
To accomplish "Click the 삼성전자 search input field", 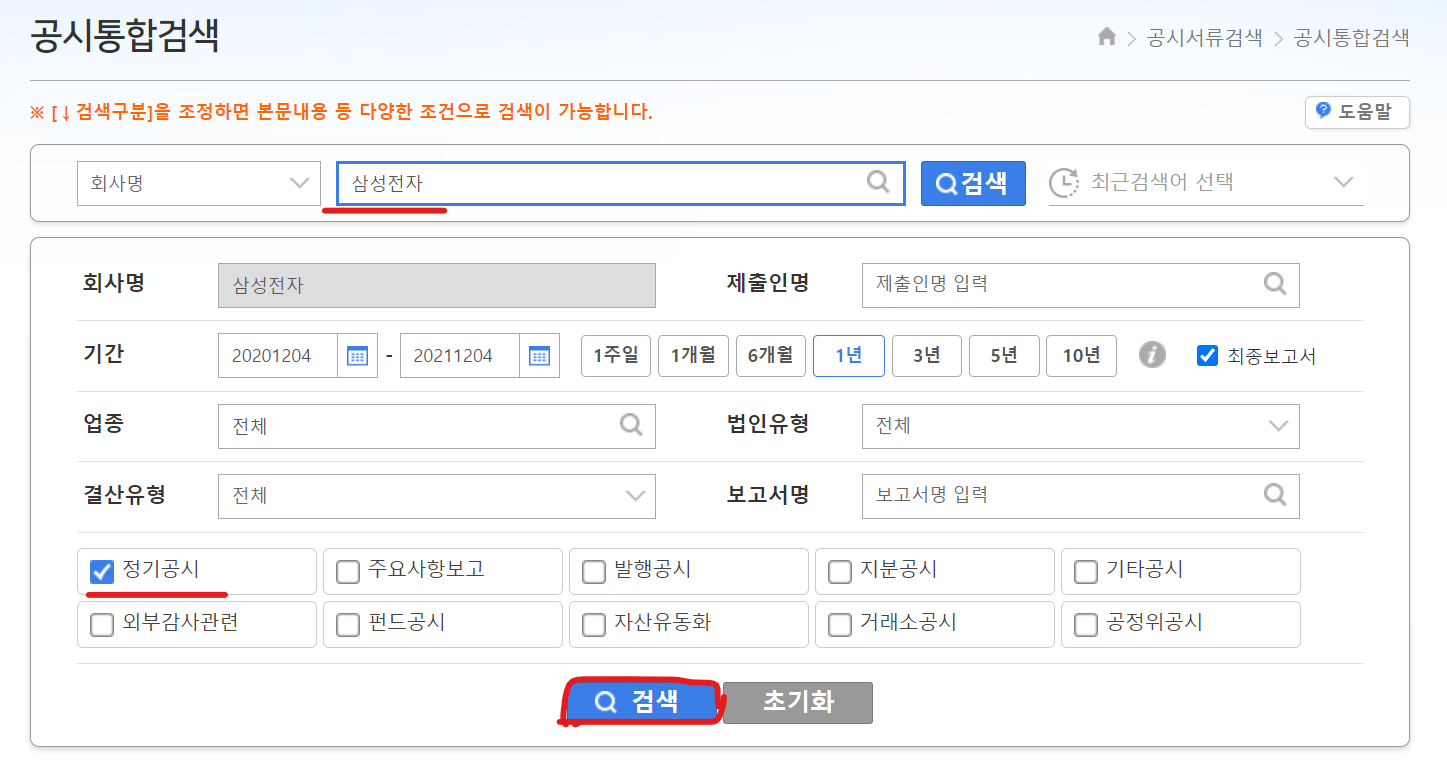I will [620, 183].
